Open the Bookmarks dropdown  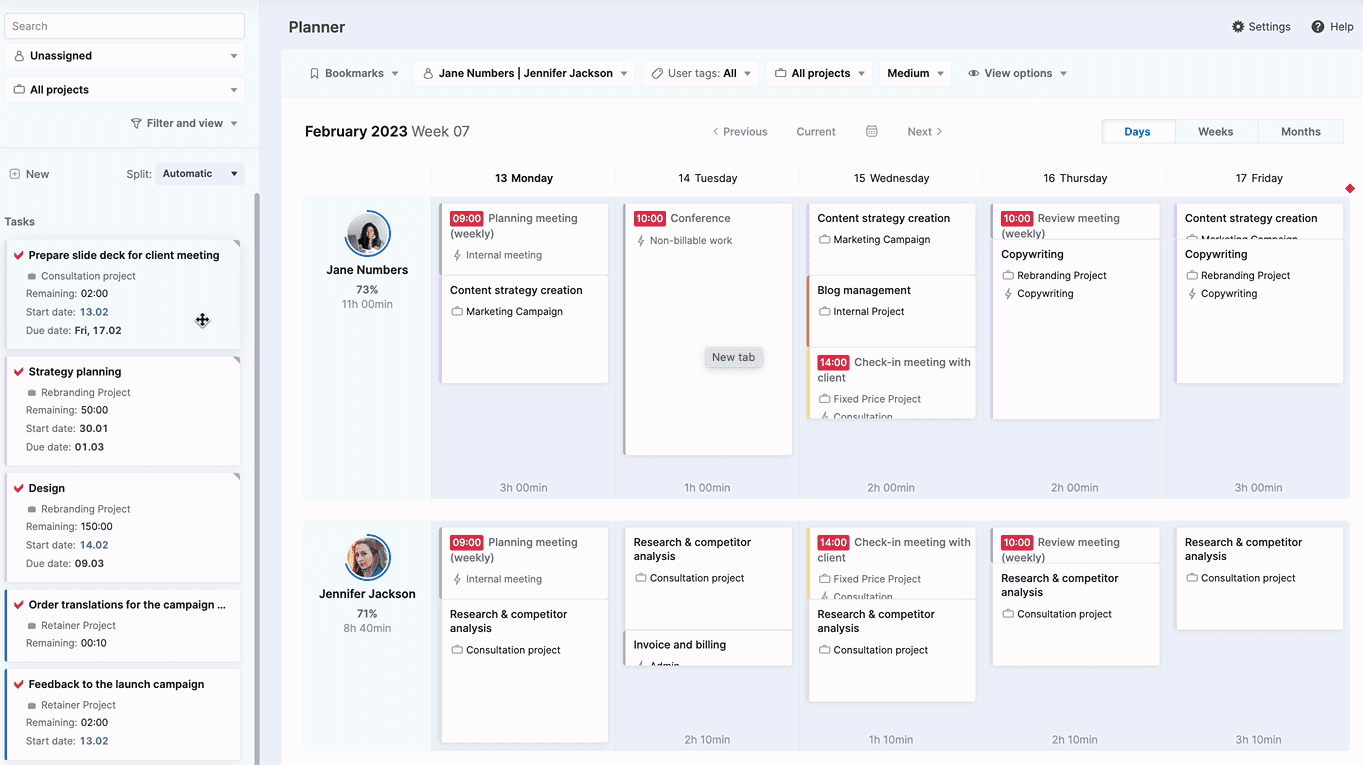pyautogui.click(x=354, y=73)
